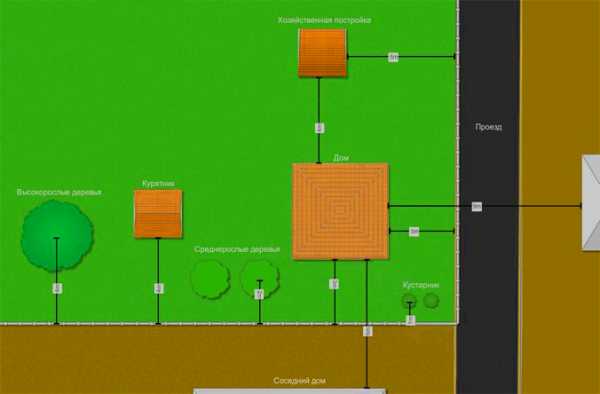Click distance label between shed and house
Image resolution: width=600 pixels, height=394 pixels.
tap(320, 128)
